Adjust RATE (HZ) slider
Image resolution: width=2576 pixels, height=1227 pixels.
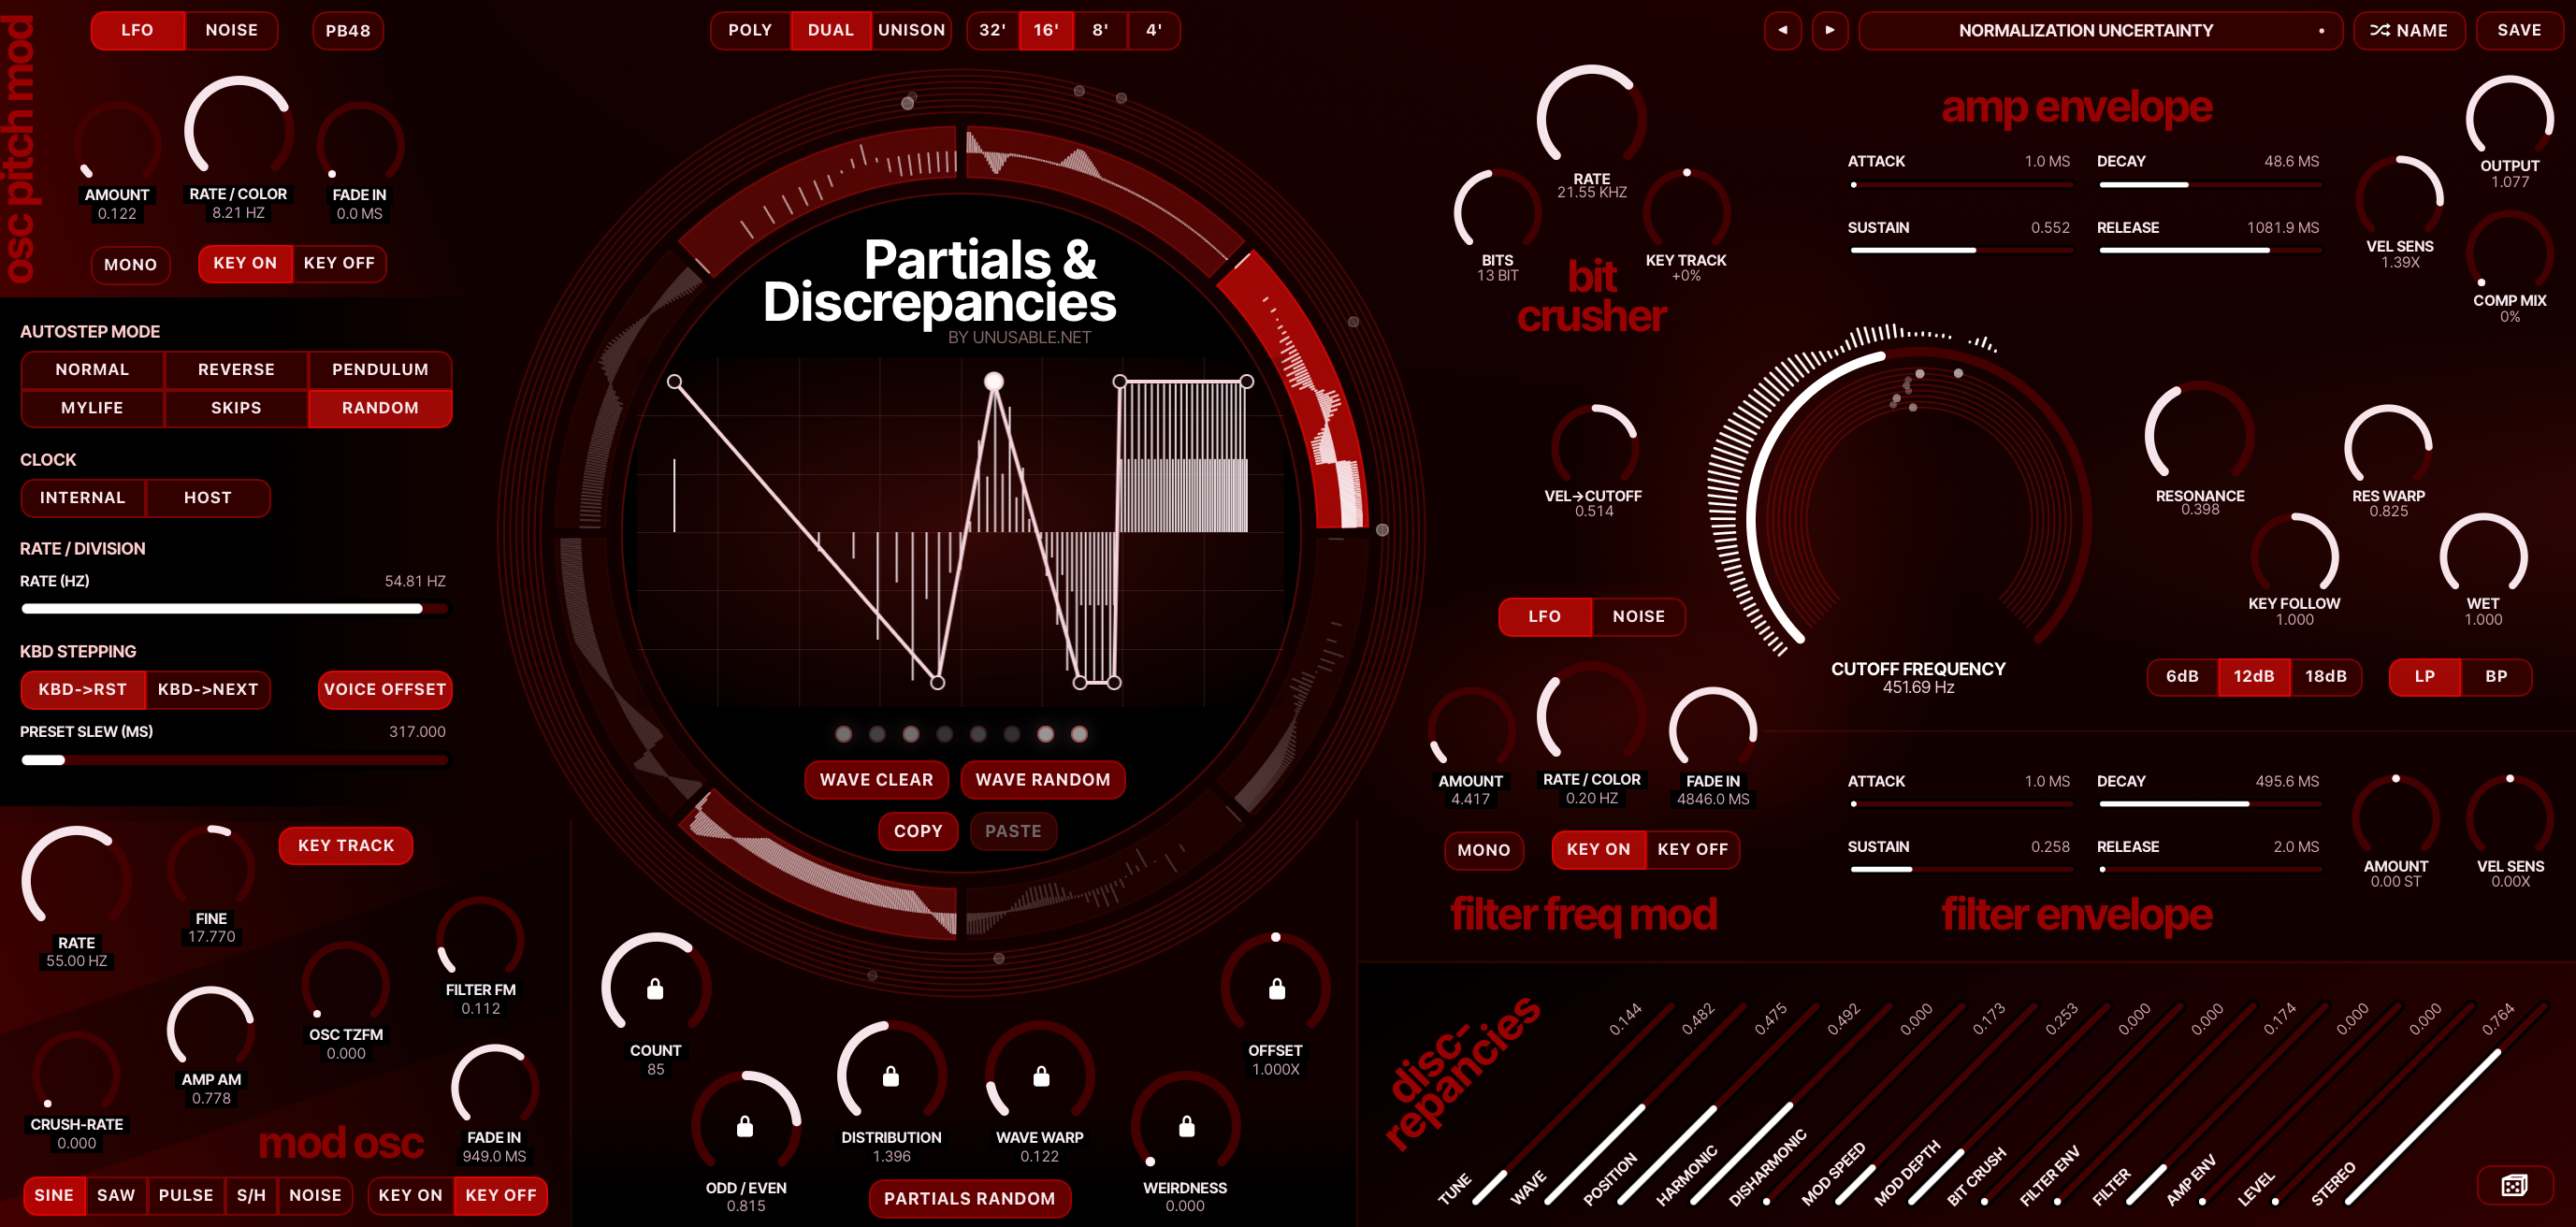pos(234,608)
